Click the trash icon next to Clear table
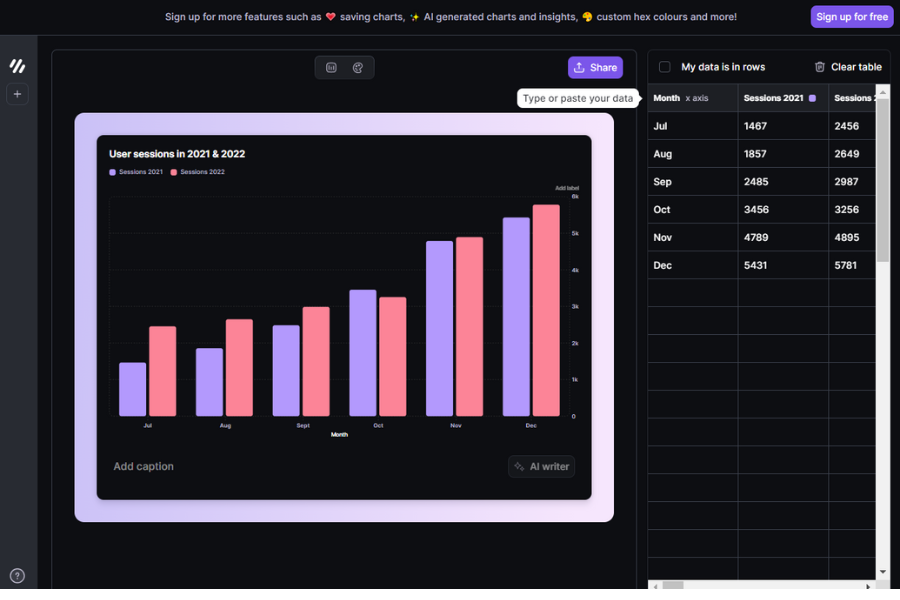Image resolution: width=900 pixels, height=600 pixels. (820, 67)
